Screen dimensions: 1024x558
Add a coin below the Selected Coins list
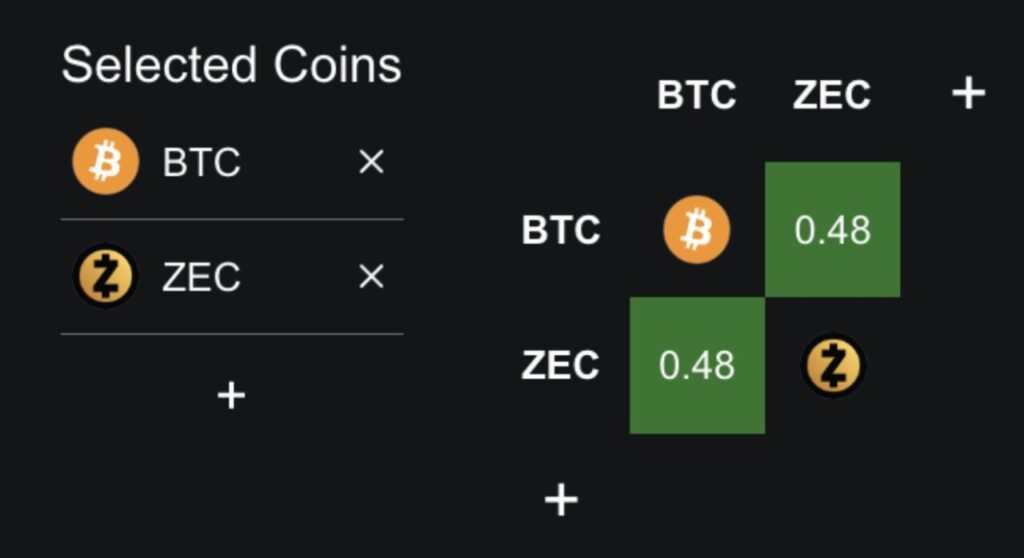(231, 396)
